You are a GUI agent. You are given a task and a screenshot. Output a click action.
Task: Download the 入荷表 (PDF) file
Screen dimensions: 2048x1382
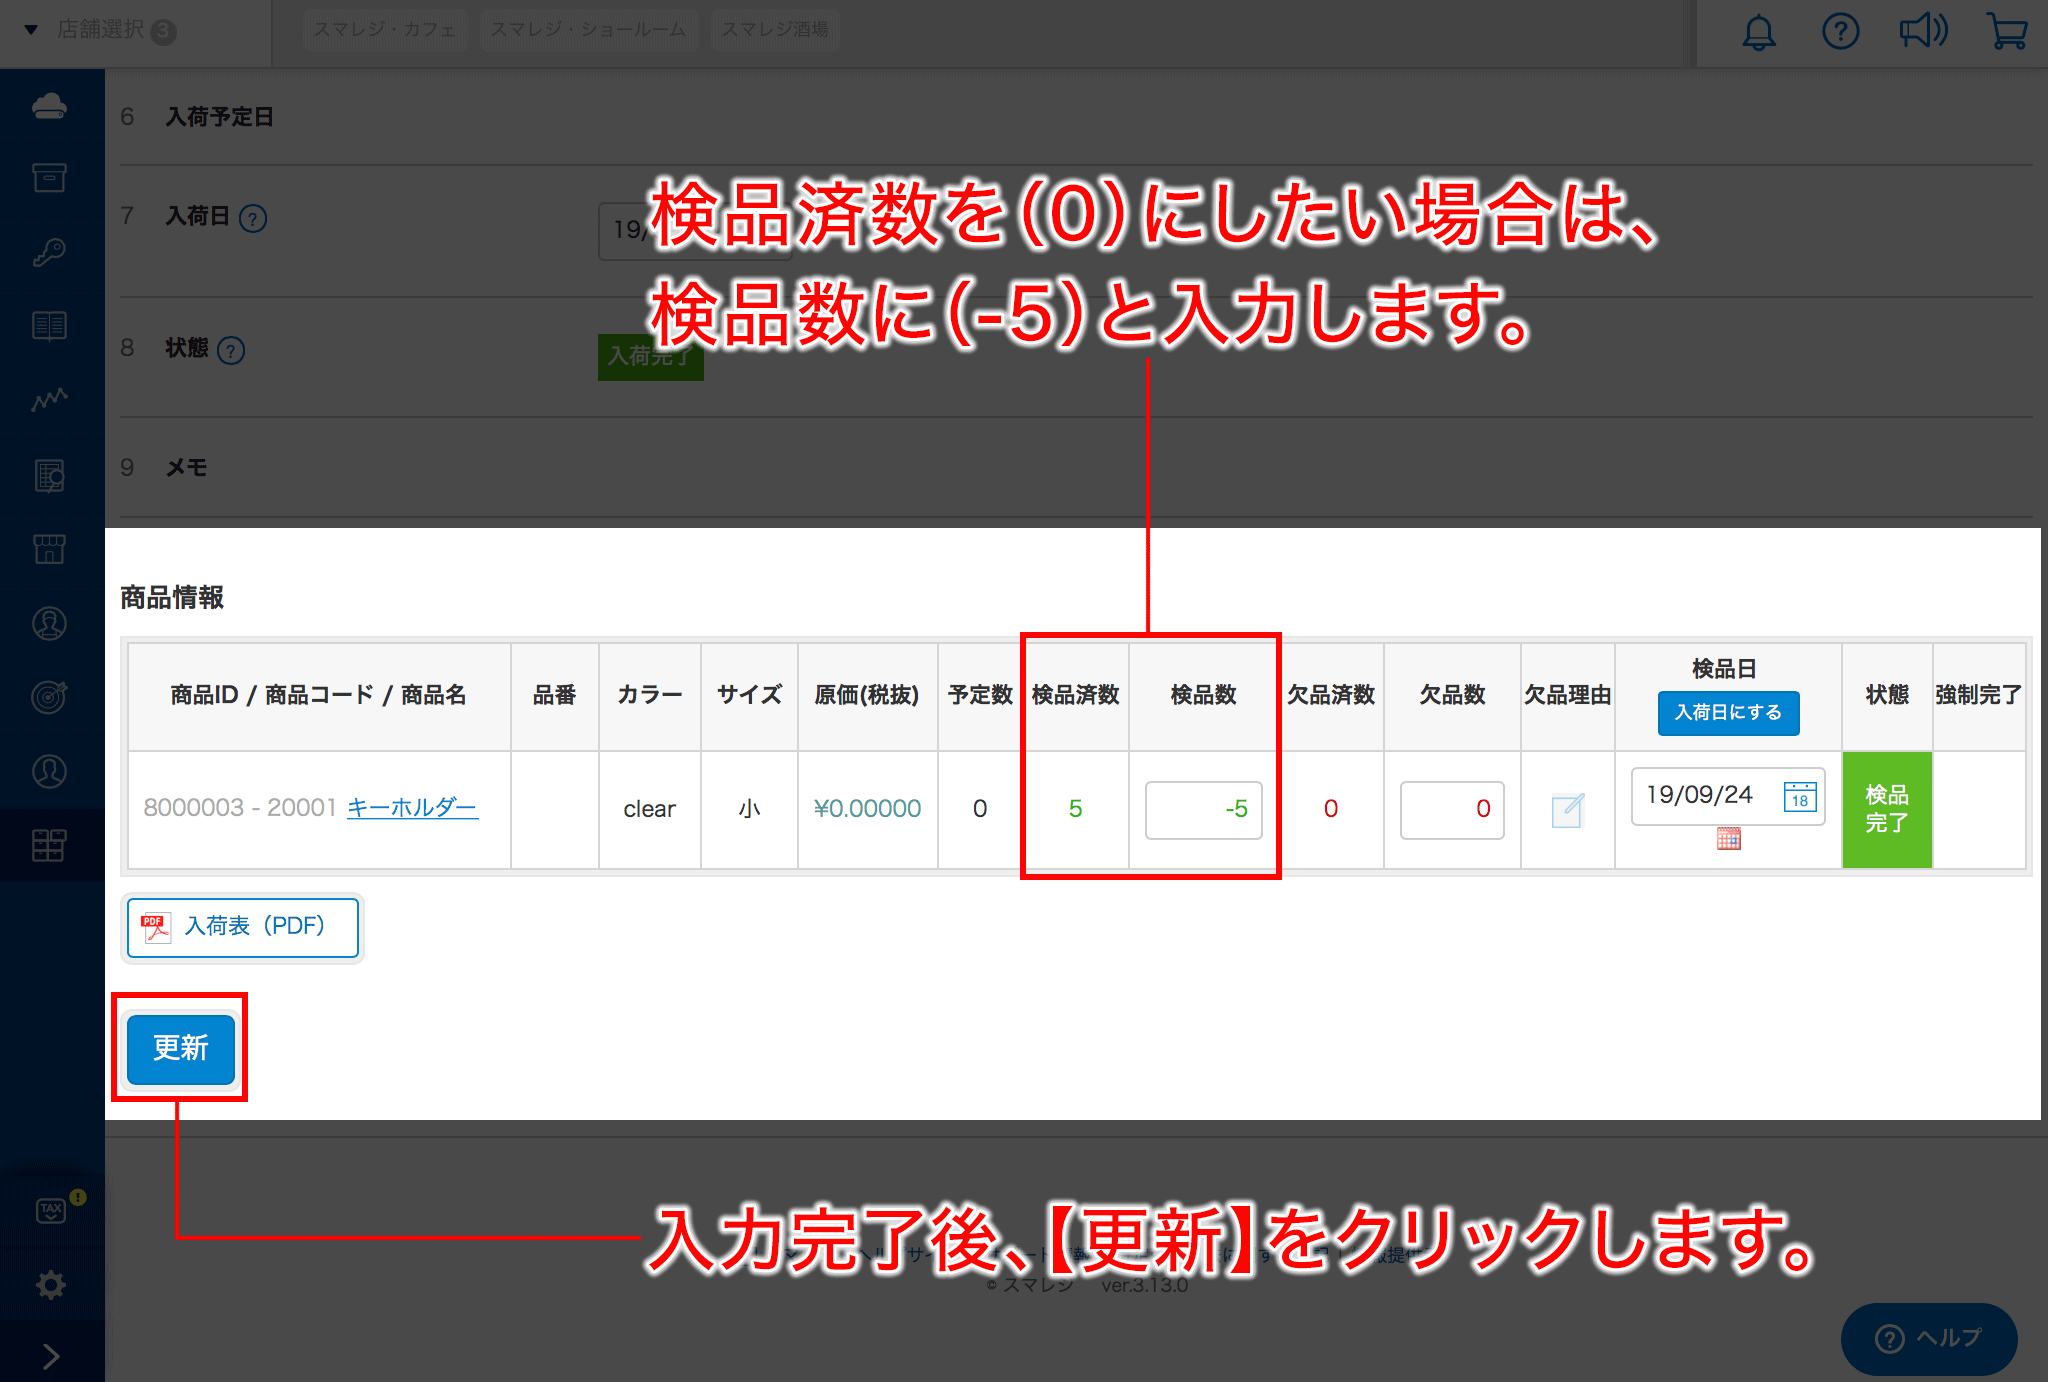coord(243,927)
